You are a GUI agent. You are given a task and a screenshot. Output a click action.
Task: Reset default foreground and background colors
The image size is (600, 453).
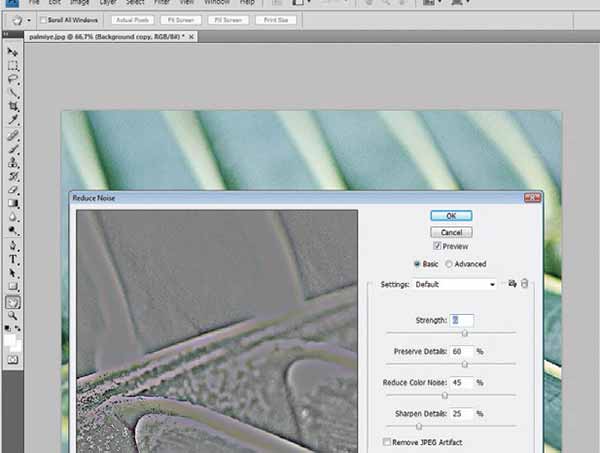coord(7,328)
